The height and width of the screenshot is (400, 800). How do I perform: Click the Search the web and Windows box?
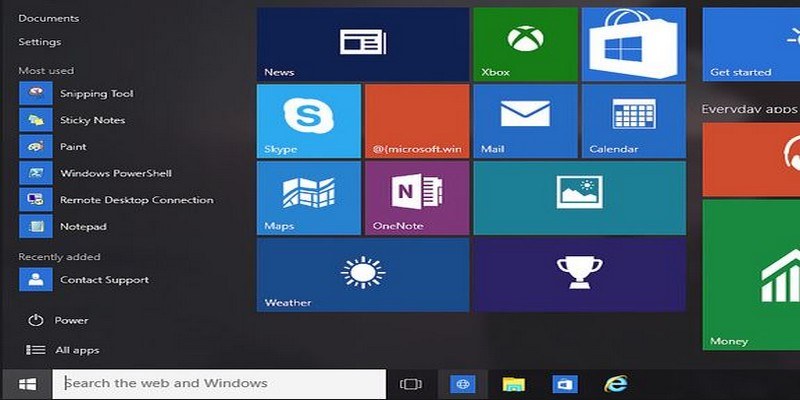point(219,384)
